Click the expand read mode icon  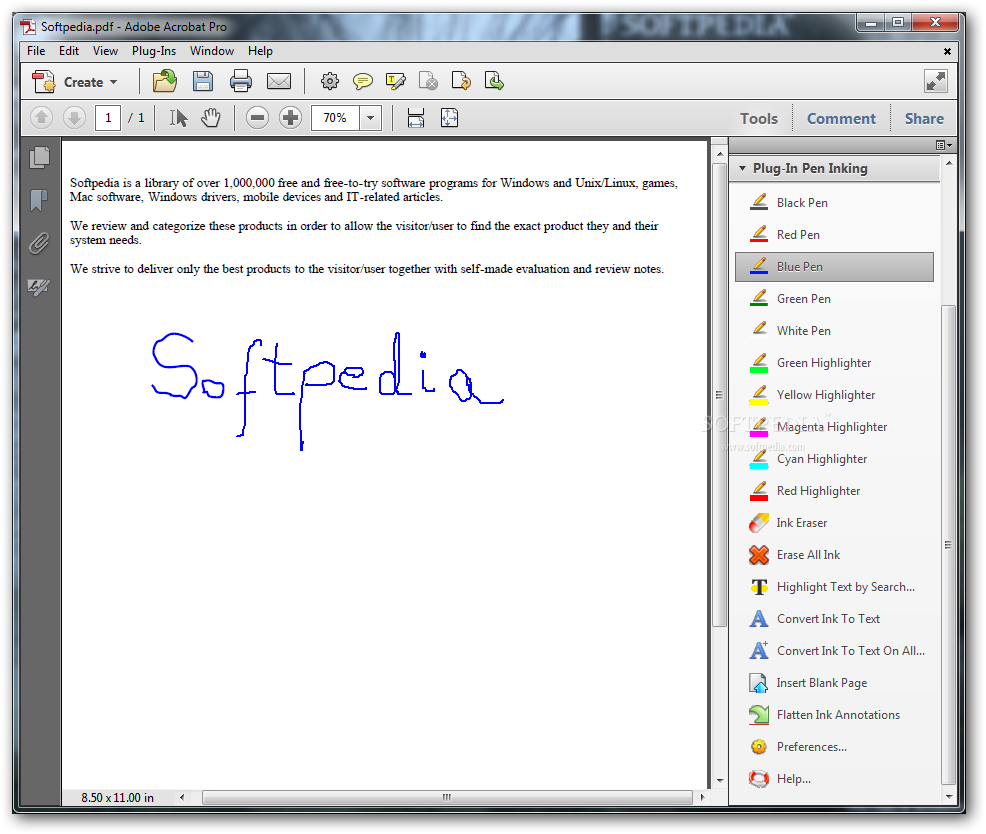point(936,81)
